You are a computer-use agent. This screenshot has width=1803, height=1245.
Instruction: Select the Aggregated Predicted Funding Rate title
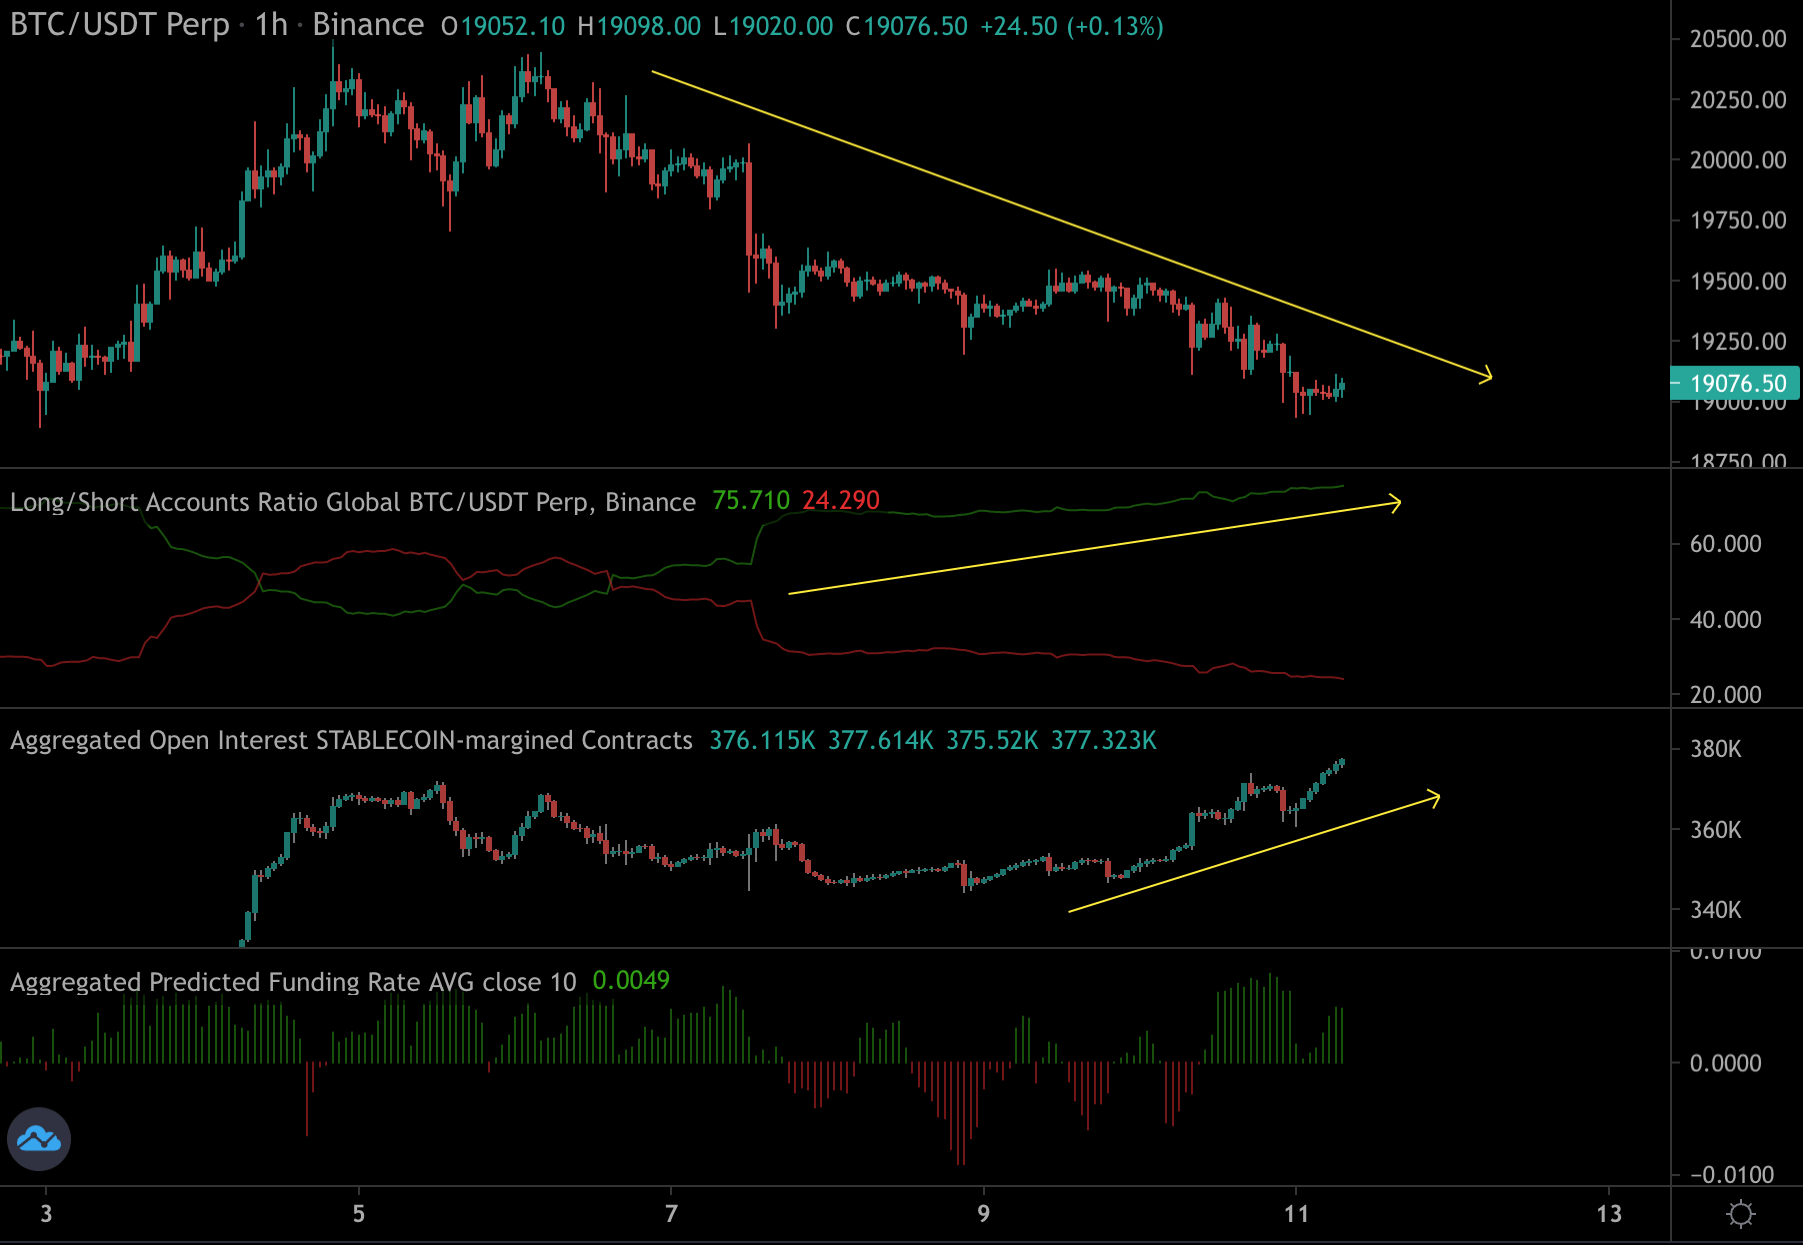tap(293, 982)
